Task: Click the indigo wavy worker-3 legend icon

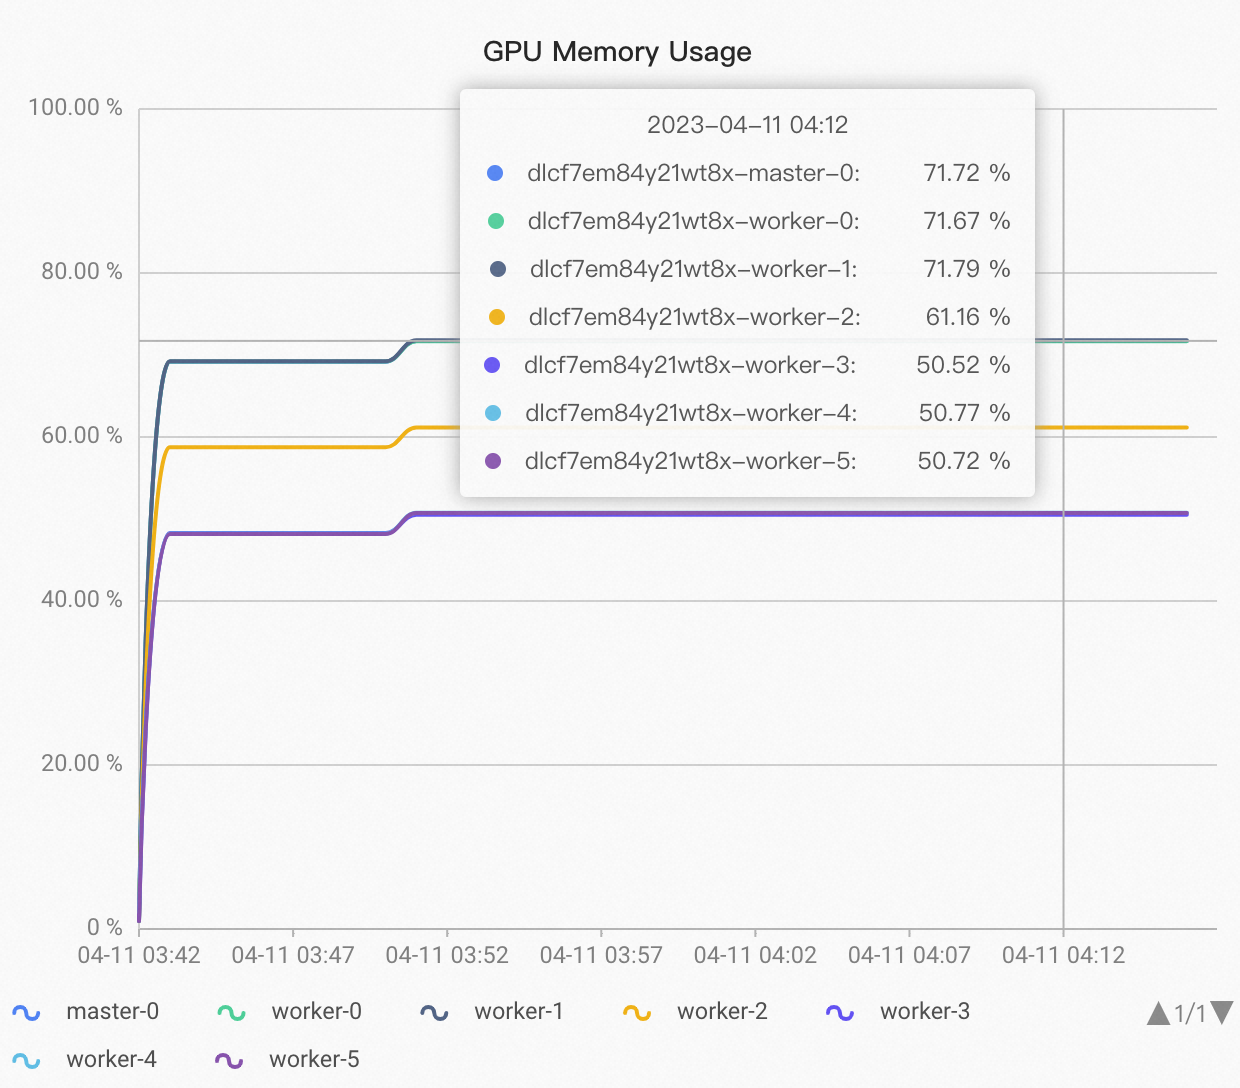Action: [x=840, y=1011]
